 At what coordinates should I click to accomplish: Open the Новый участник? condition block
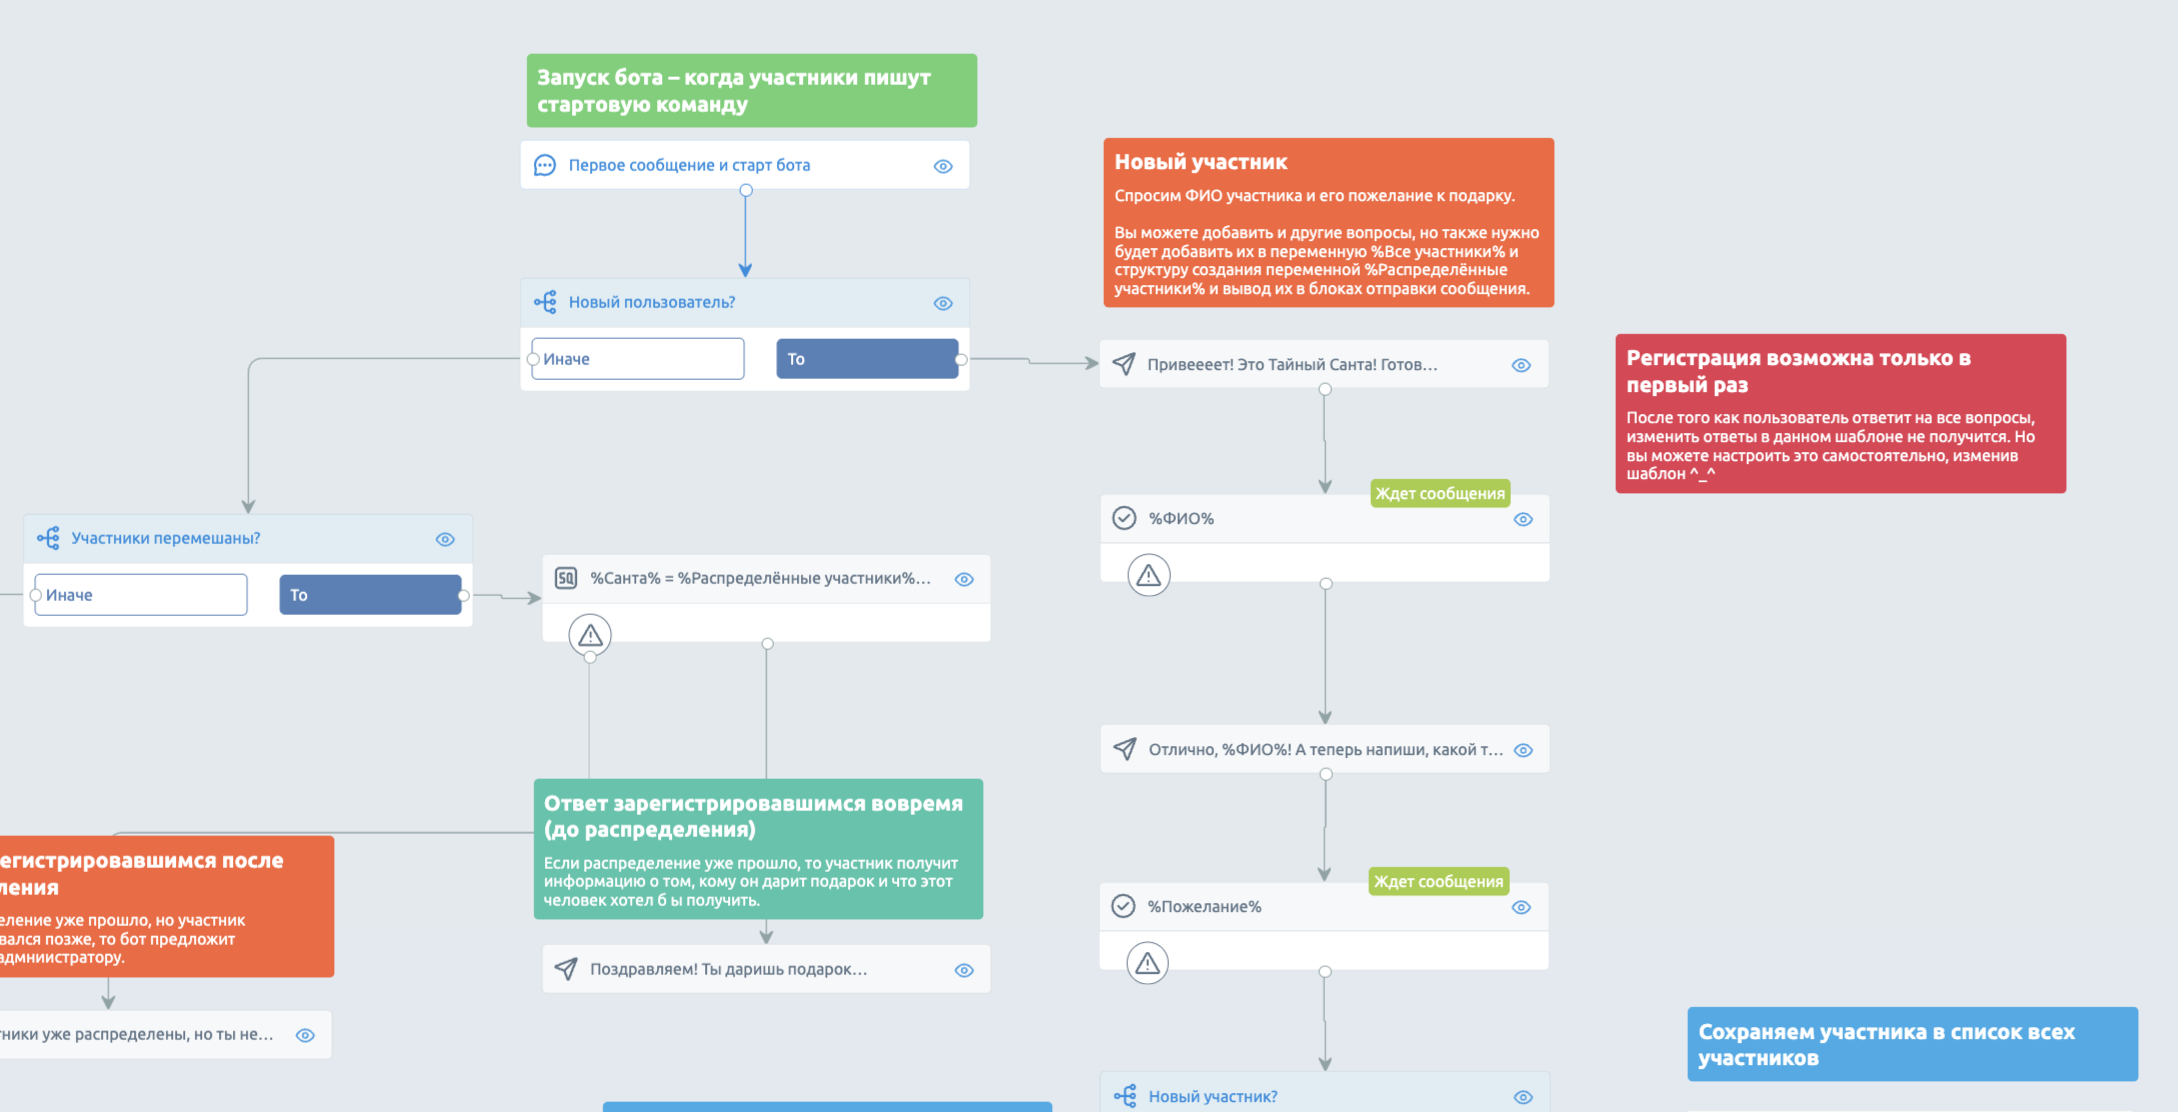tap(1325, 1095)
